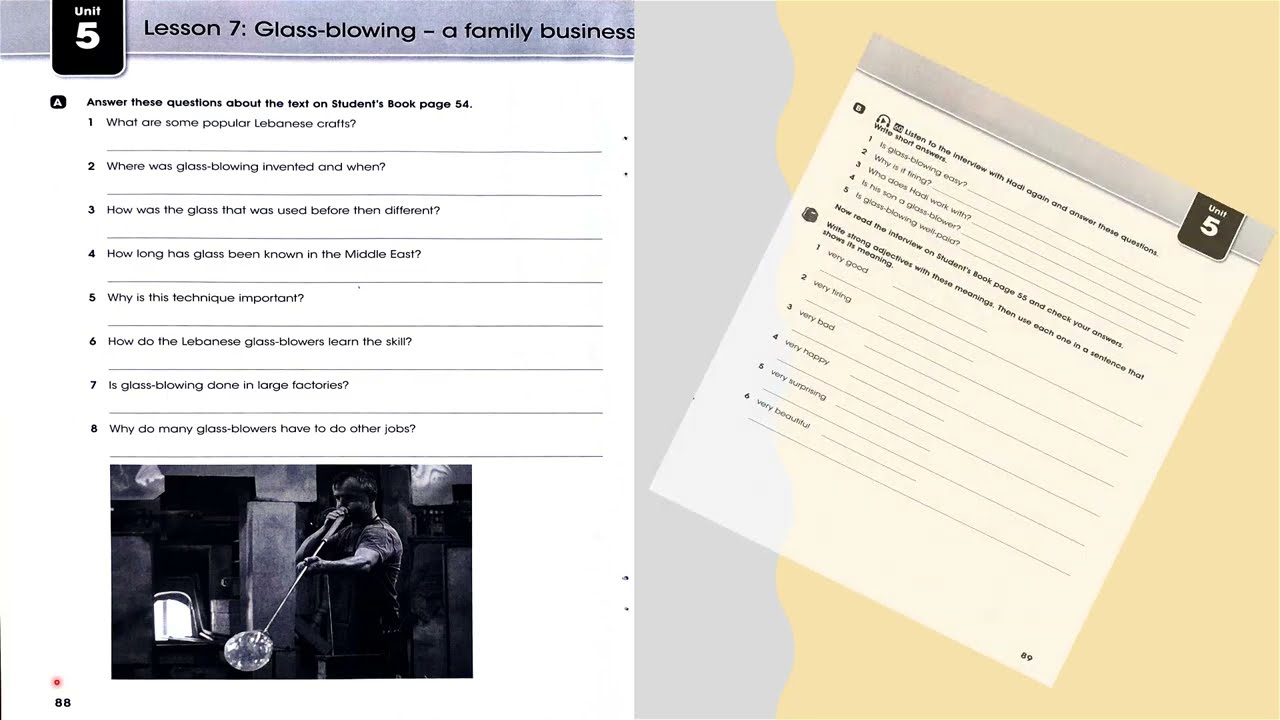Click the 'very tiring' adjective prompt
This screenshot has width=1280, height=720.
coord(832,291)
